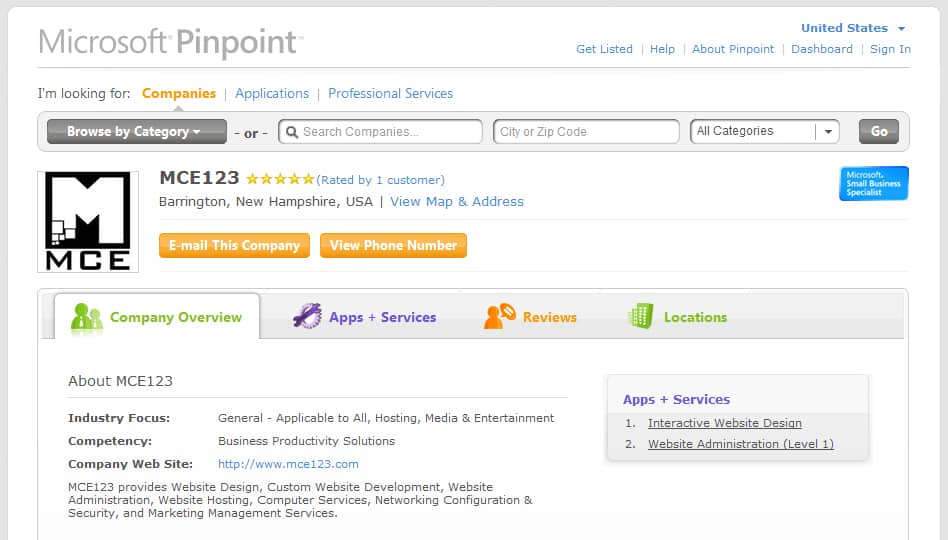Click the Industry Focus label
Screen dimensions: 948x540
point(119,418)
